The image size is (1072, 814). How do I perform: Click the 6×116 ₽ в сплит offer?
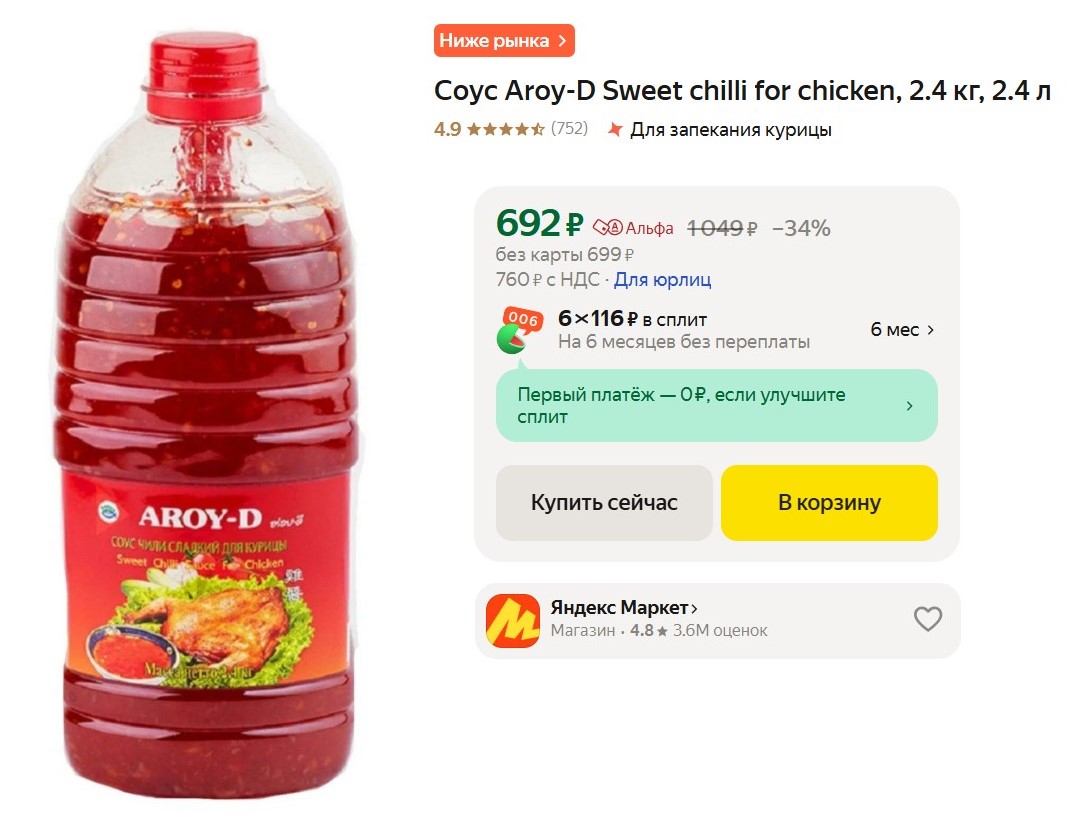pos(632,320)
